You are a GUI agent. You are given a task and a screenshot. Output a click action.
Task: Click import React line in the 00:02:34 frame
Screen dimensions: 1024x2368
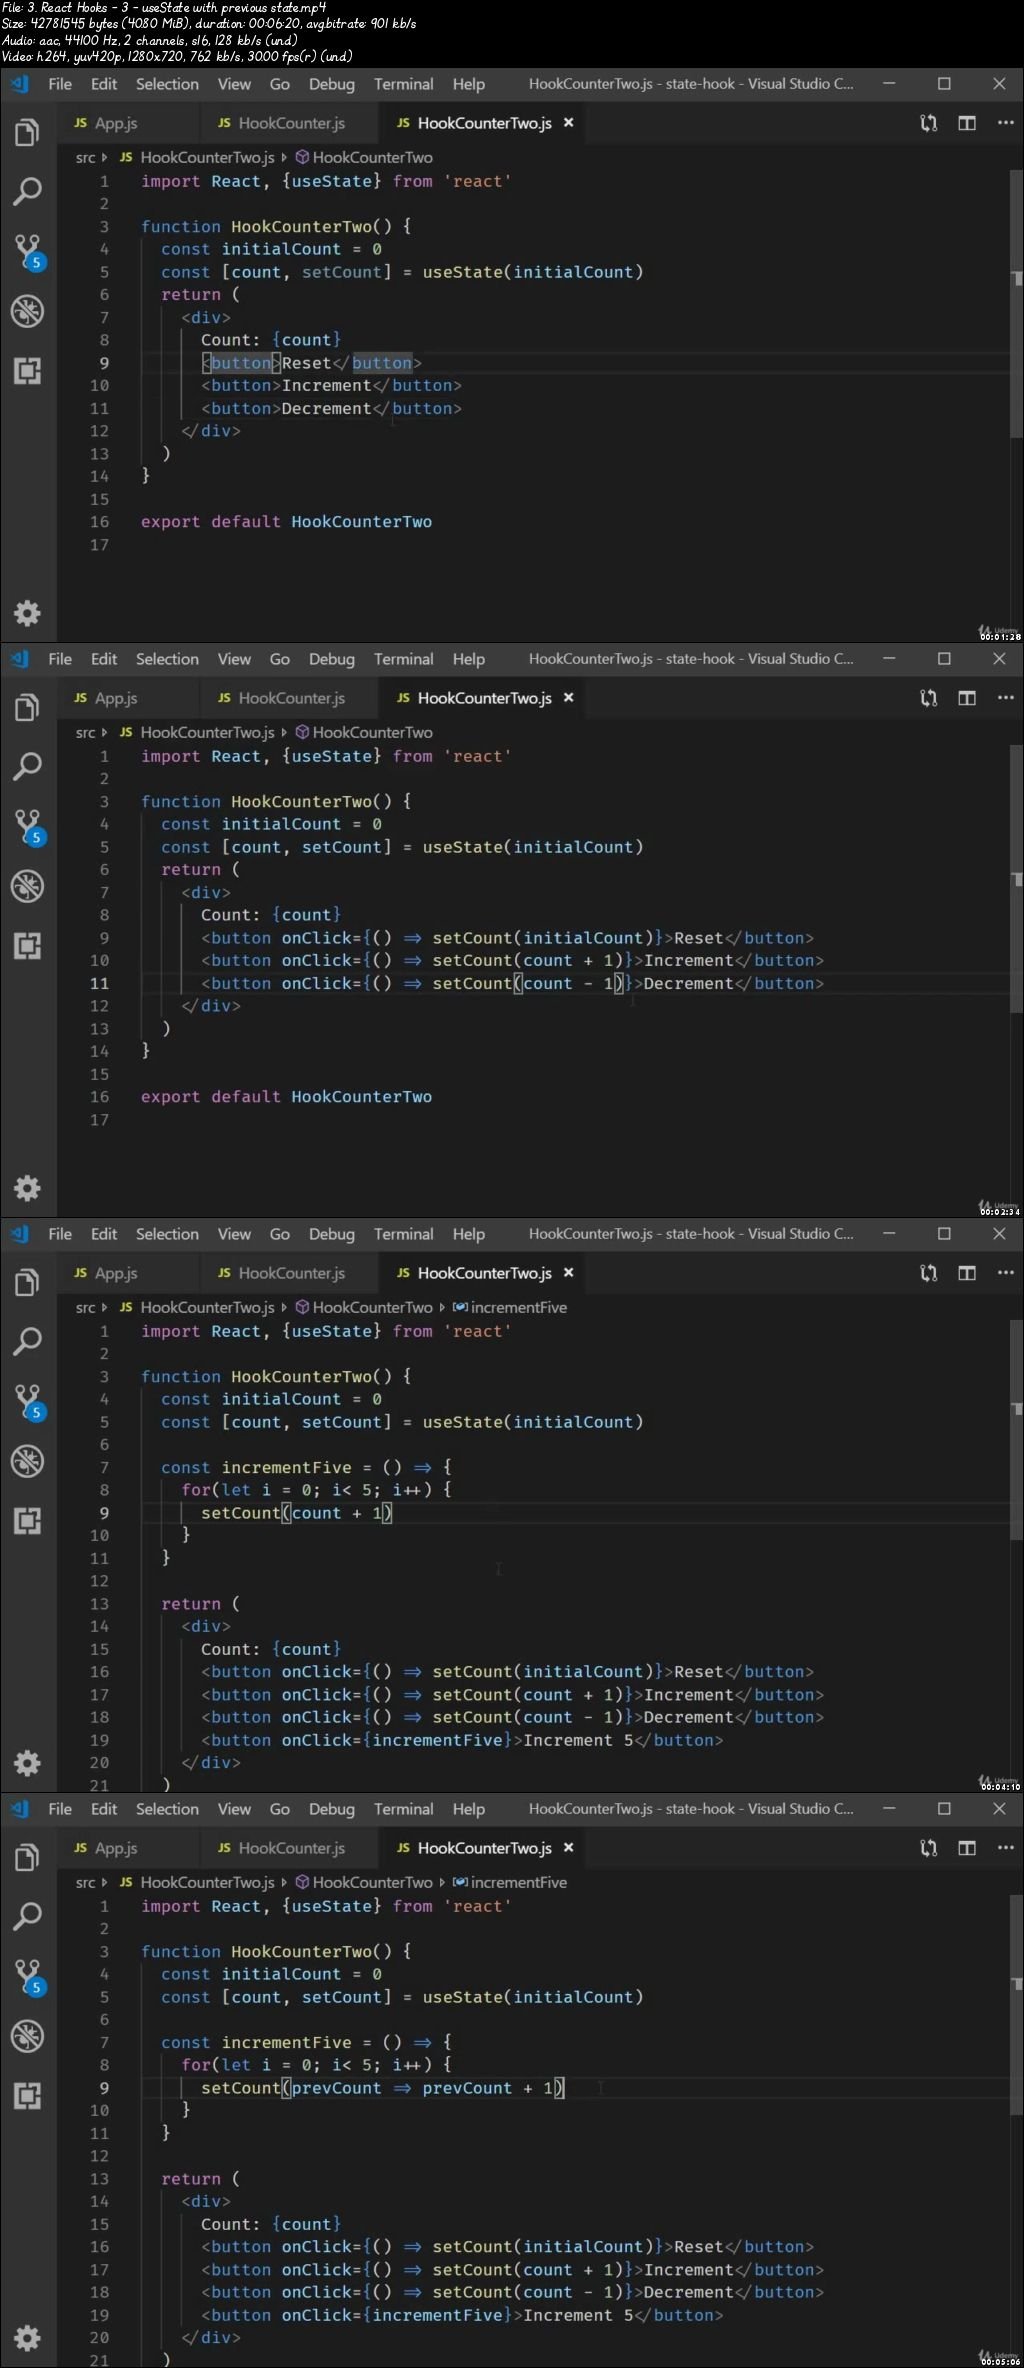[x=326, y=756]
